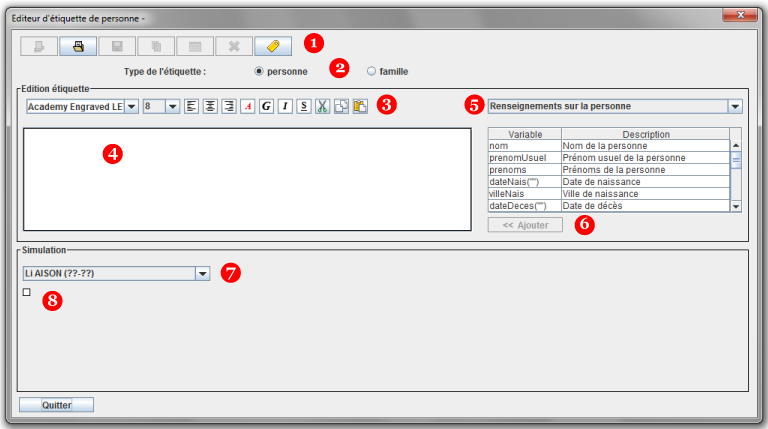Align text right in label editor
768x429 pixels.
click(x=229, y=106)
